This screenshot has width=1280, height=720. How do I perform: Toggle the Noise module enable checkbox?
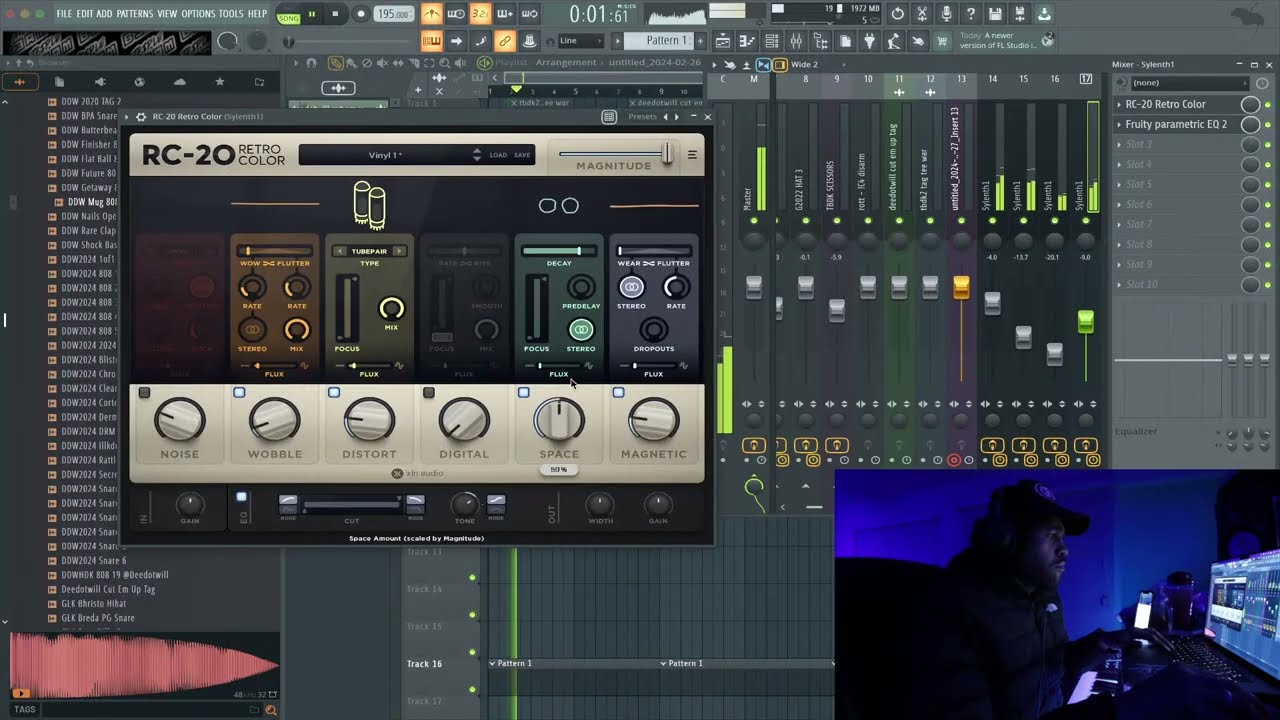pos(144,393)
